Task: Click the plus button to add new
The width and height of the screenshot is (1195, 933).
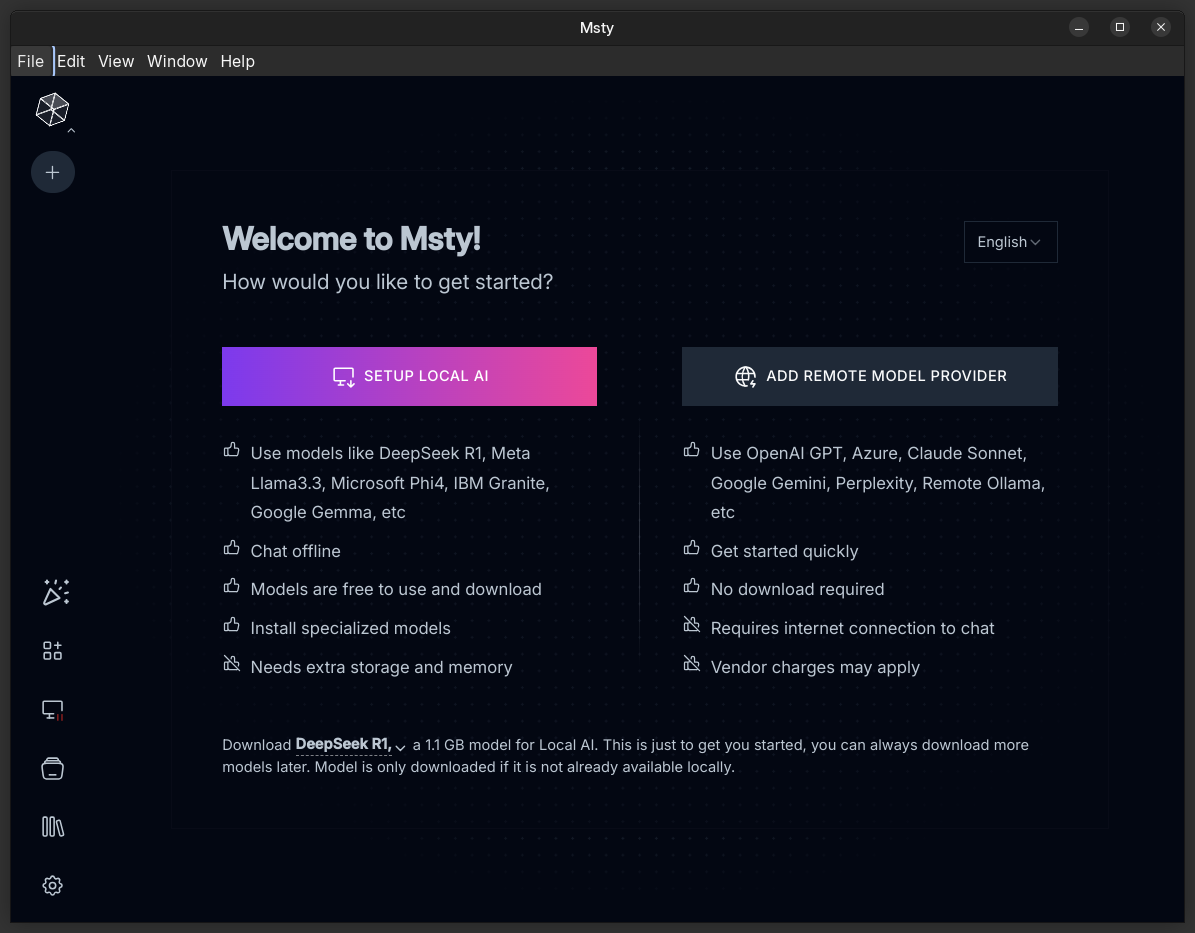Action: click(53, 172)
